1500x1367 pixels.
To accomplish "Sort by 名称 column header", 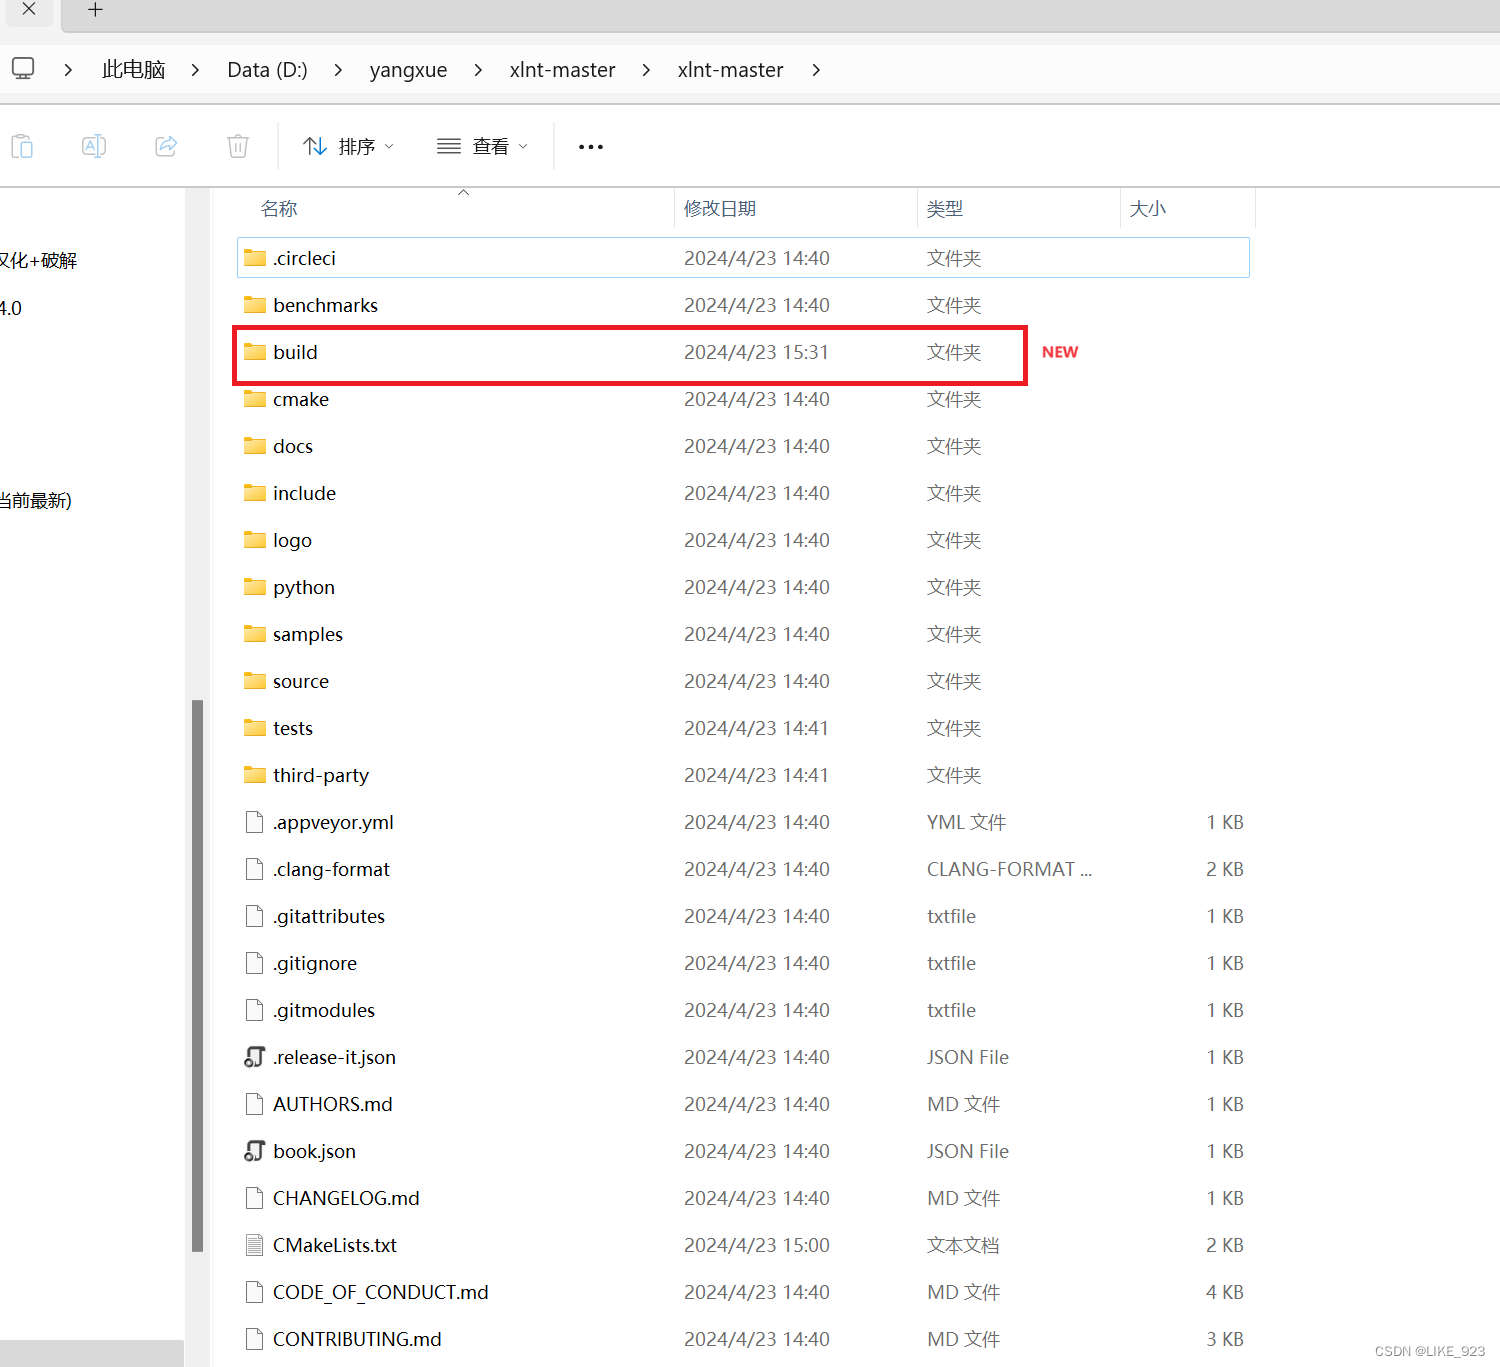I will (x=279, y=209).
